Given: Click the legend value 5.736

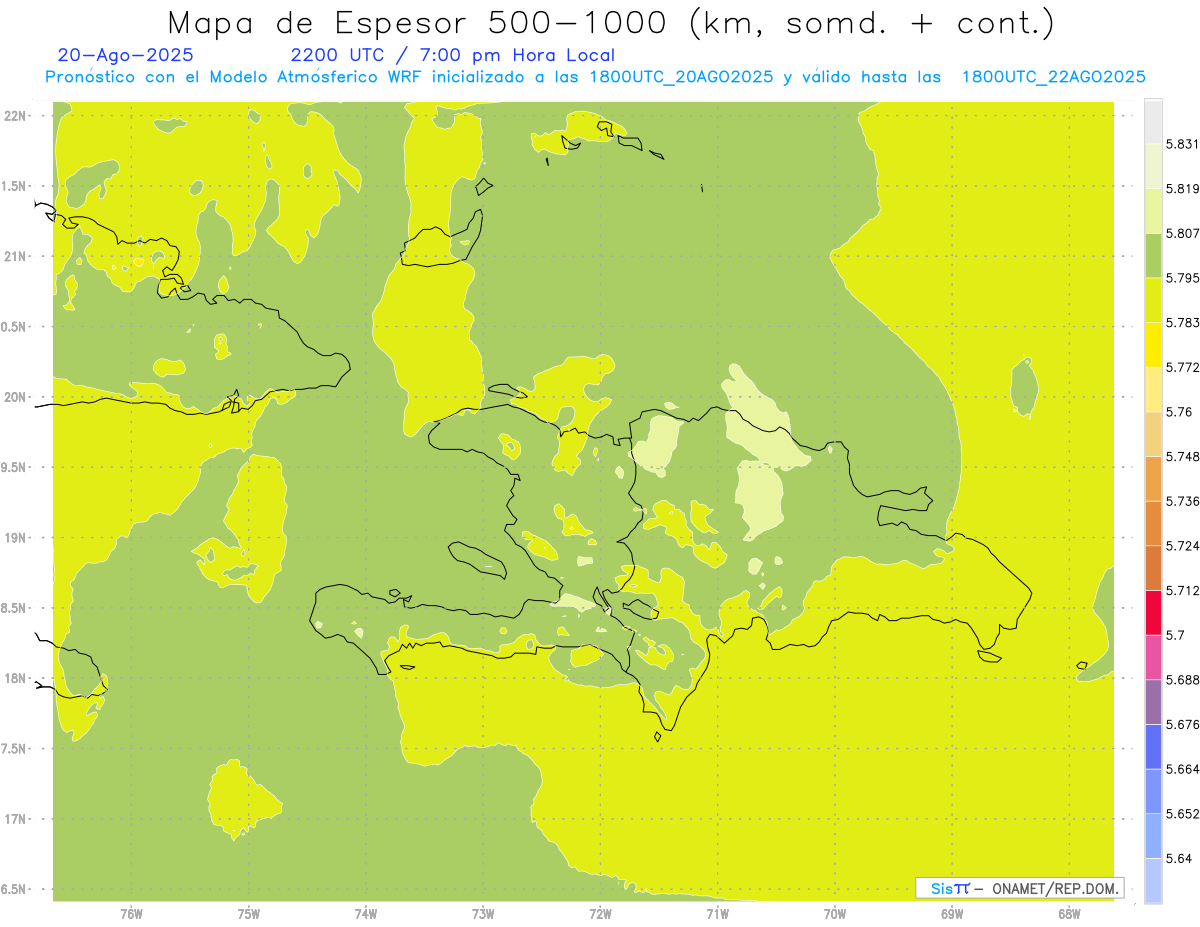Looking at the screenshot, I should [1182, 501].
